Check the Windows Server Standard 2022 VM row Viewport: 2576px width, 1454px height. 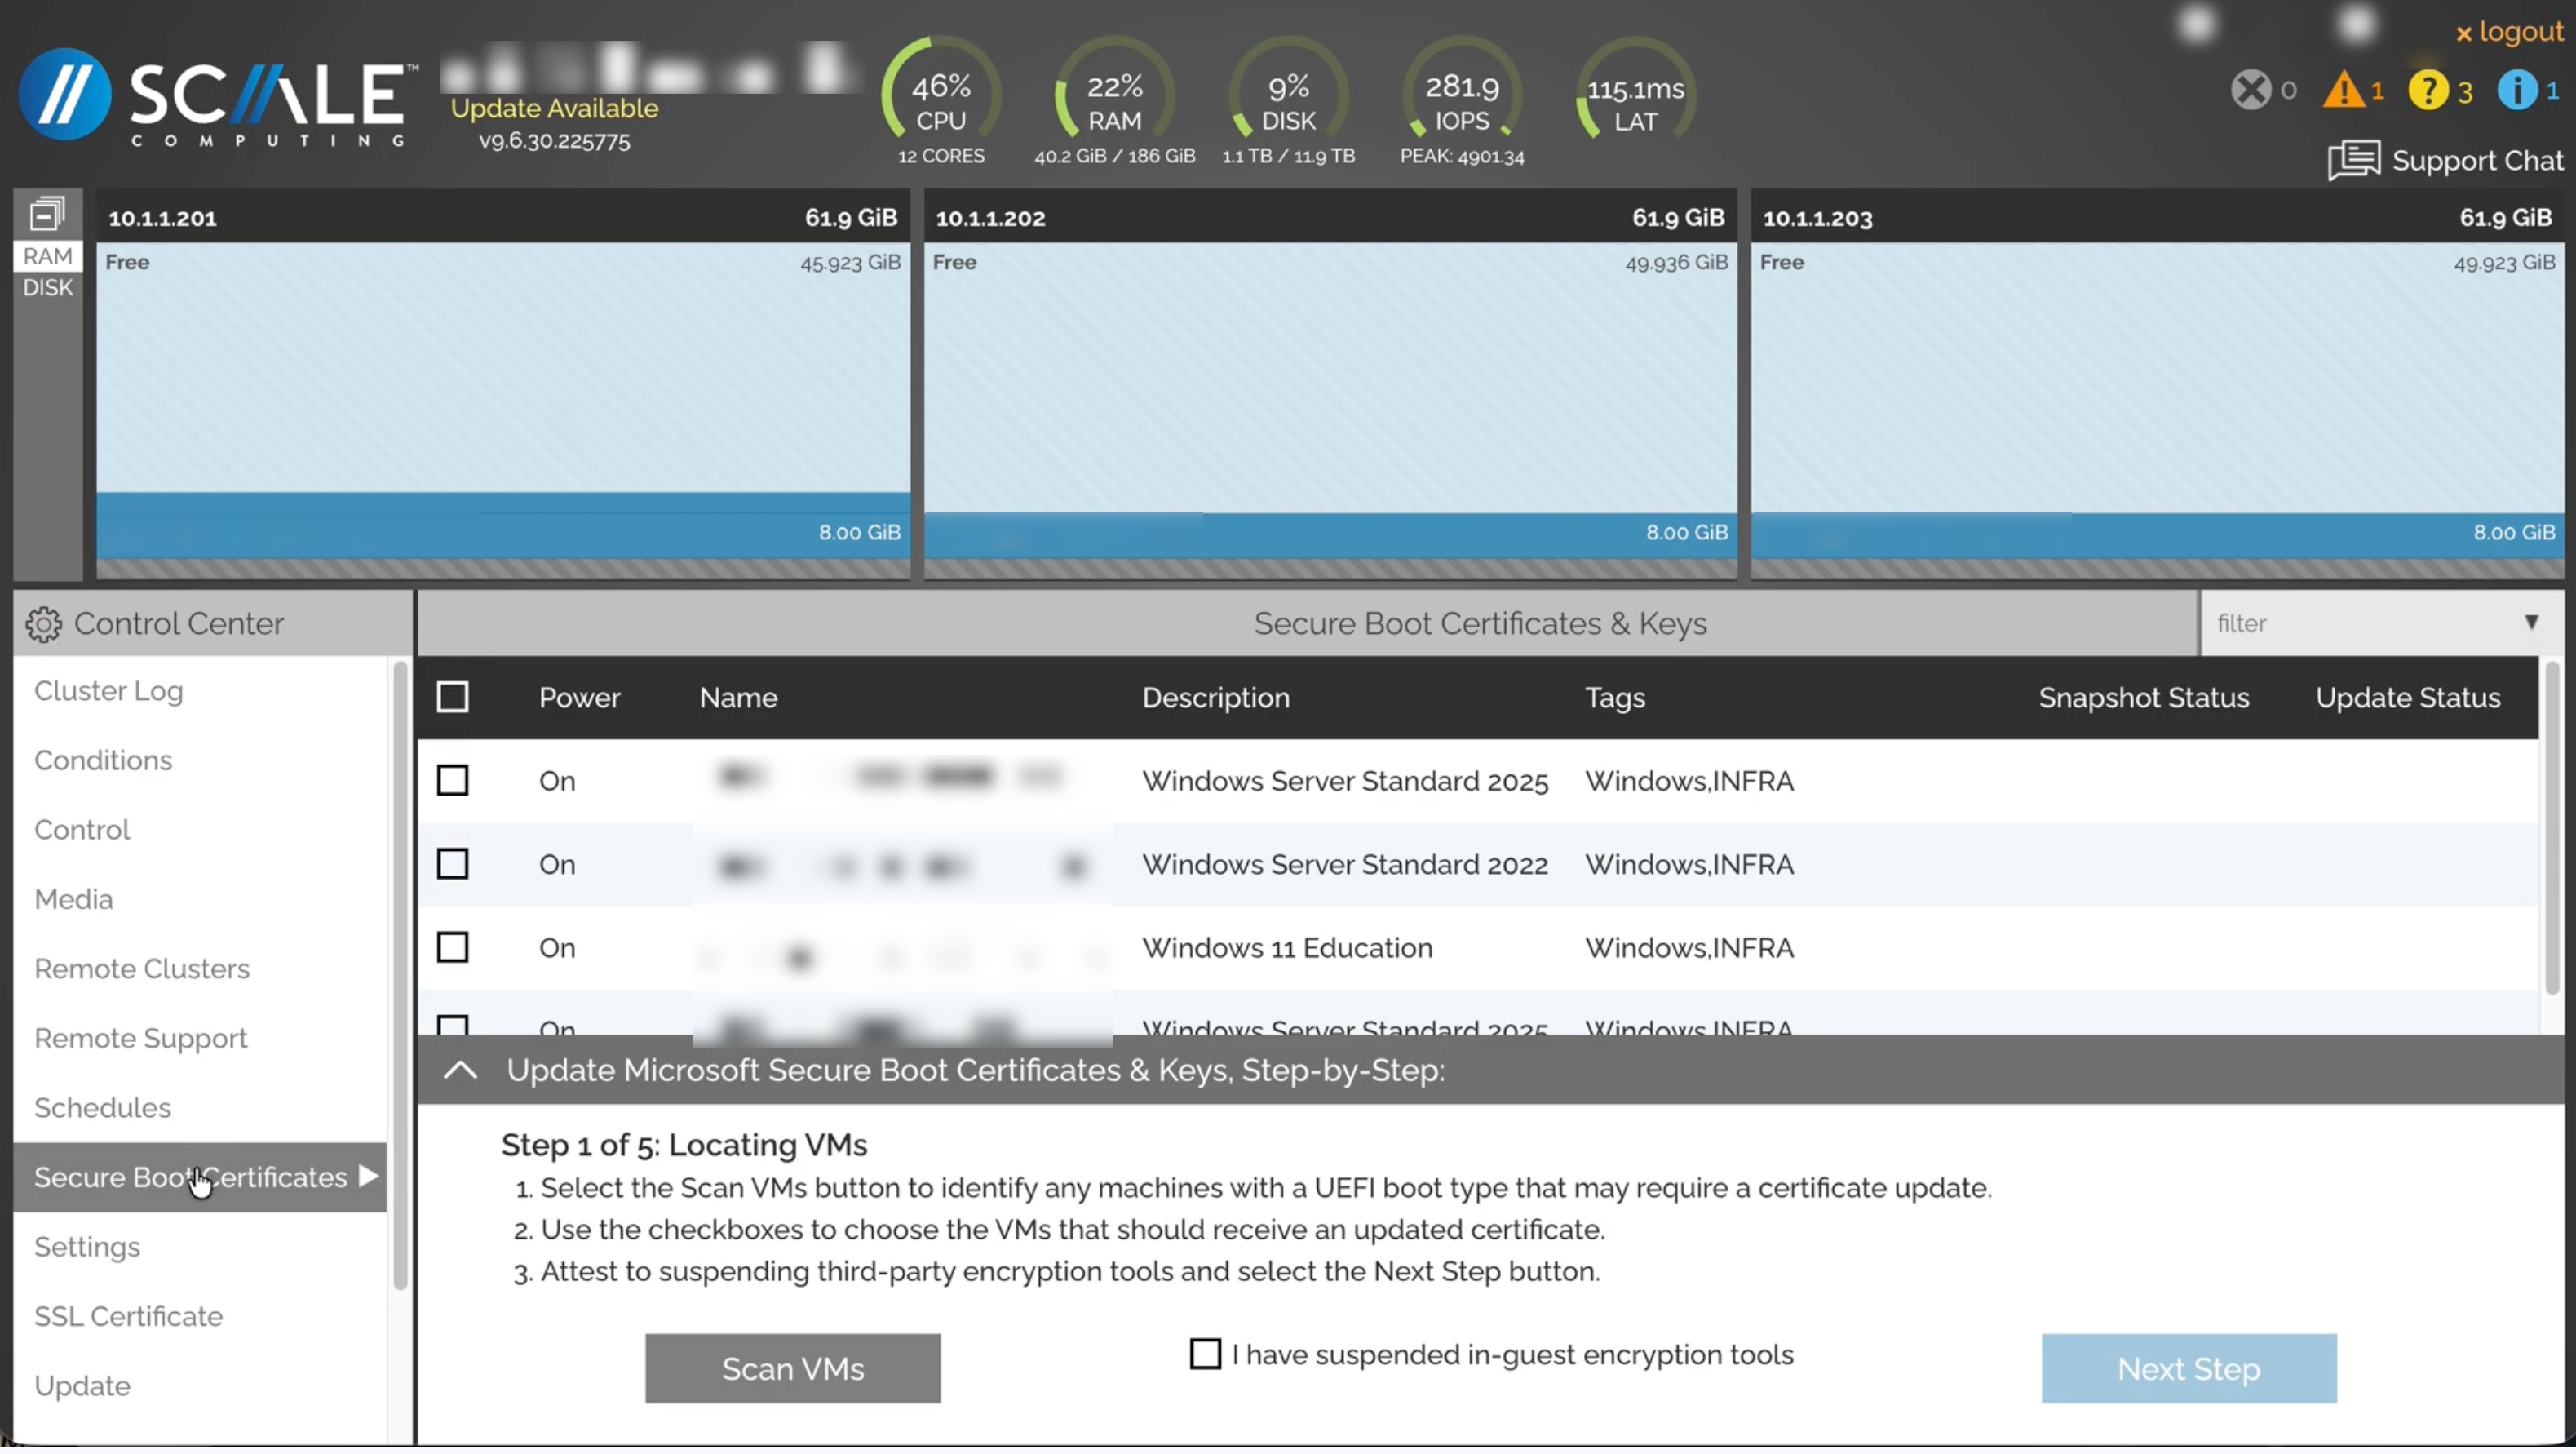[x=453, y=864]
